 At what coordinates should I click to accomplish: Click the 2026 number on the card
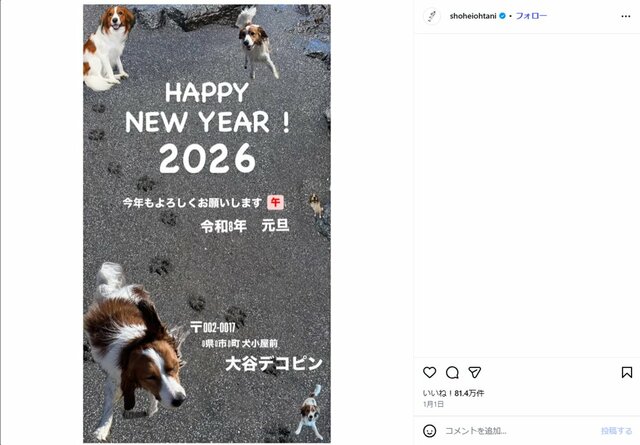pyautogui.click(x=207, y=158)
